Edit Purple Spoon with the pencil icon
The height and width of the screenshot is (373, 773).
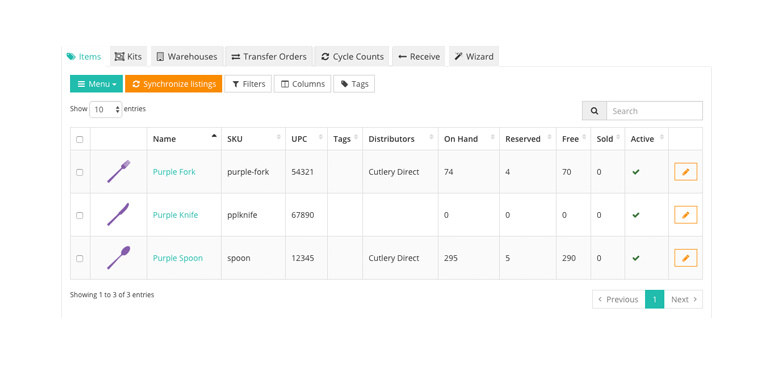(686, 258)
